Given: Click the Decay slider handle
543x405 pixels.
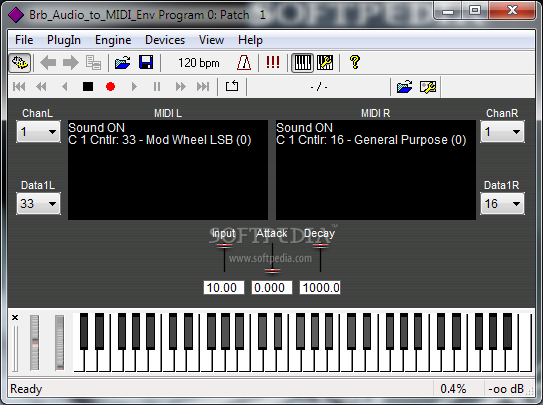Looking at the screenshot, I should 320,246.
